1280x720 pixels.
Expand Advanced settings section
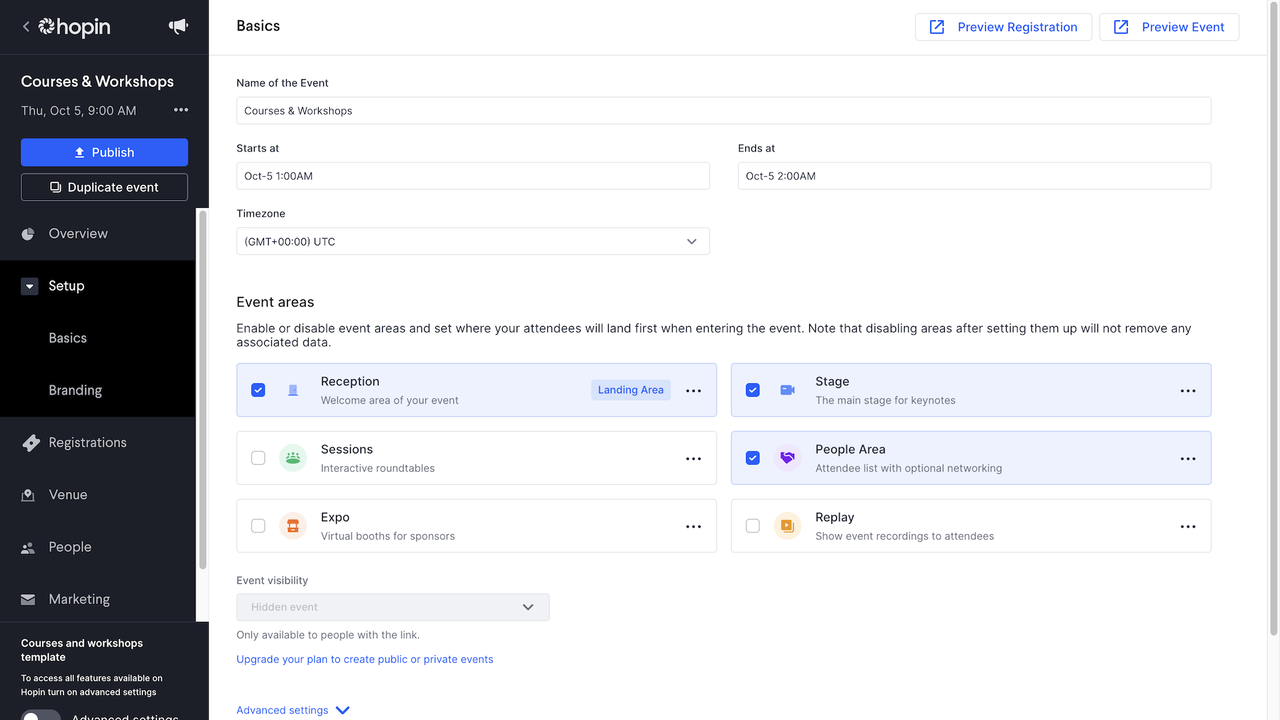(292, 710)
